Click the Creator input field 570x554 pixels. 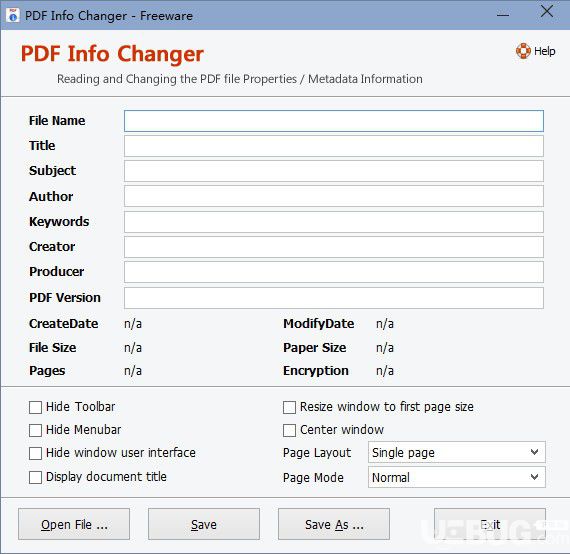coord(334,247)
